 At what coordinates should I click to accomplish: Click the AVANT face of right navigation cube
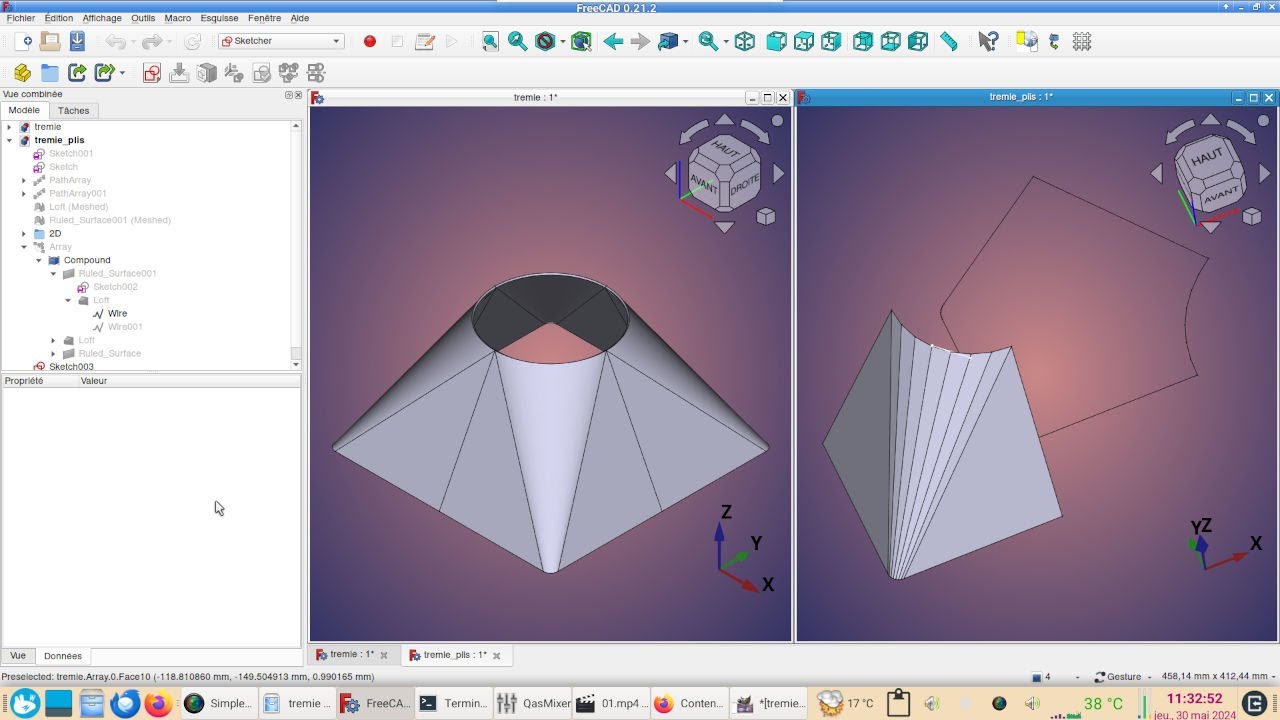pos(1220,198)
